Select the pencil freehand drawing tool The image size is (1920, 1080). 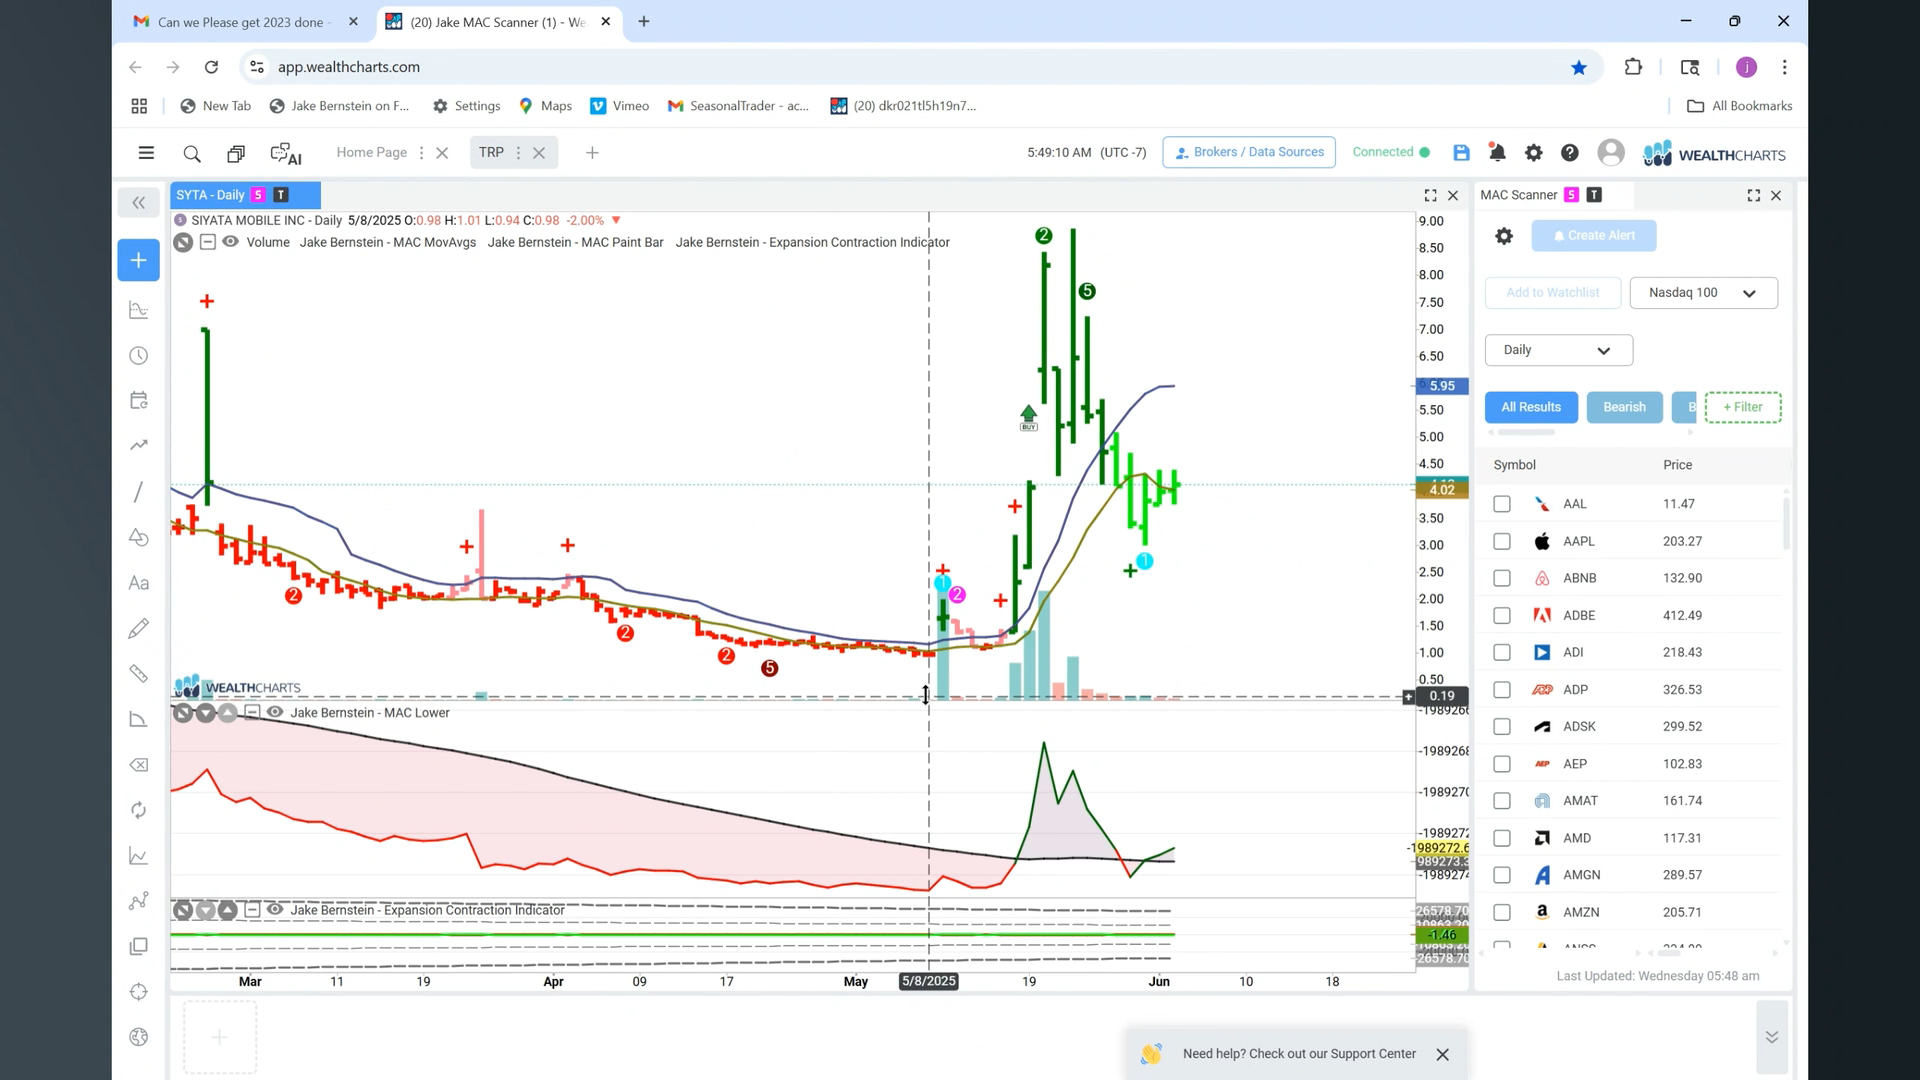(x=139, y=628)
